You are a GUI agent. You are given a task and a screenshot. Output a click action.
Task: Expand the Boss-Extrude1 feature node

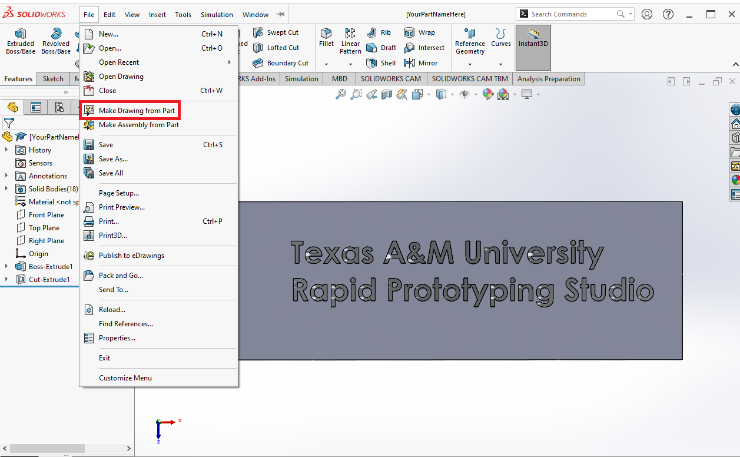tap(6, 266)
